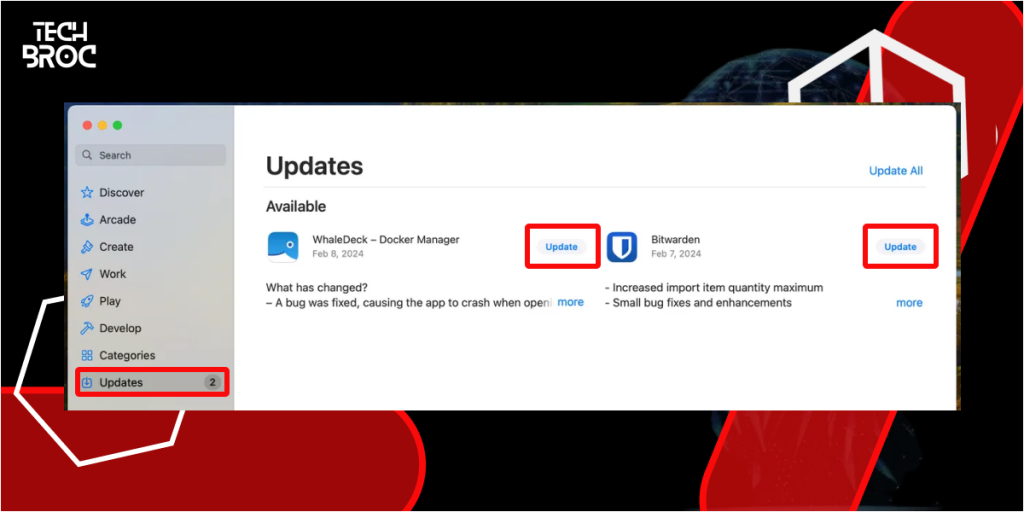Click the Categories grid icon
This screenshot has height=512, width=1024.
coord(87,355)
